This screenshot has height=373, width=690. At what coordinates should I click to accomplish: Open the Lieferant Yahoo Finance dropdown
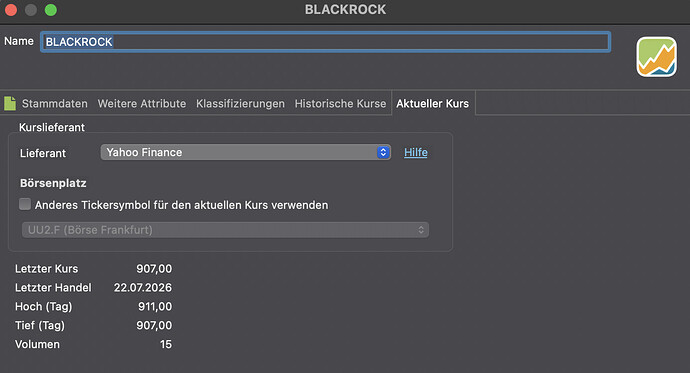(x=246, y=152)
